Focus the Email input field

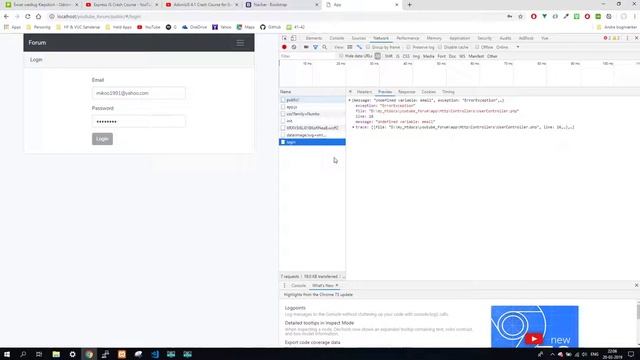click(x=138, y=93)
